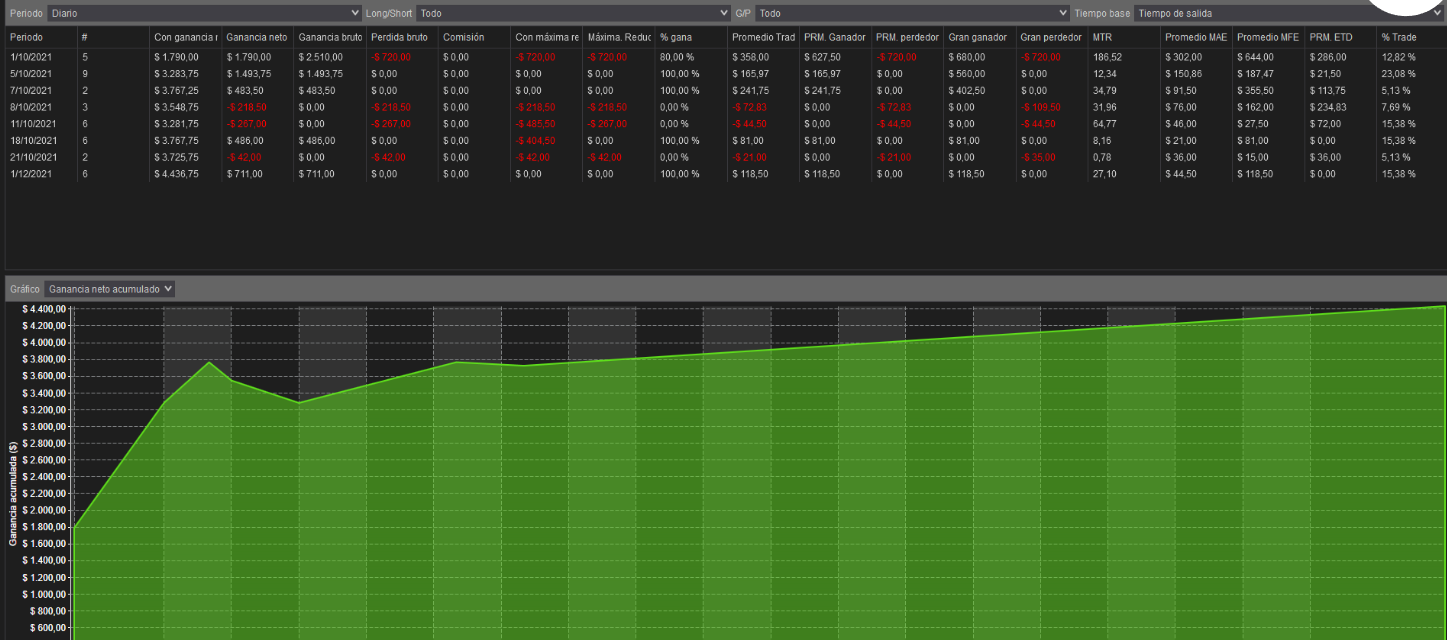Sort by the % Trade column

pyautogui.click(x=1399, y=37)
